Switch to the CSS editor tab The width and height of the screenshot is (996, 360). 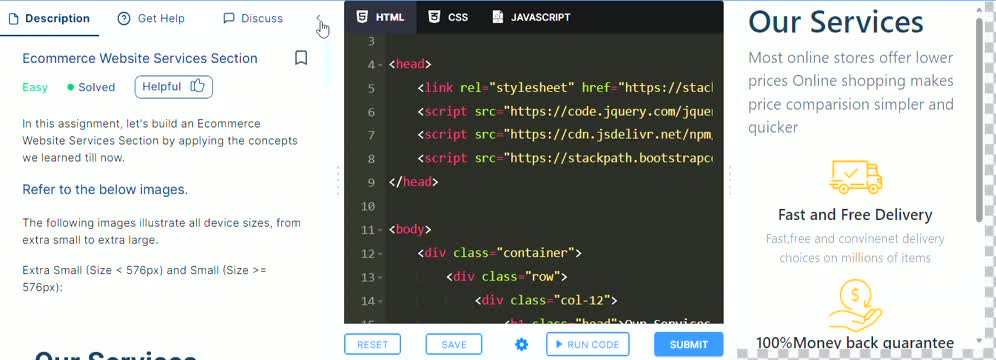(x=448, y=17)
